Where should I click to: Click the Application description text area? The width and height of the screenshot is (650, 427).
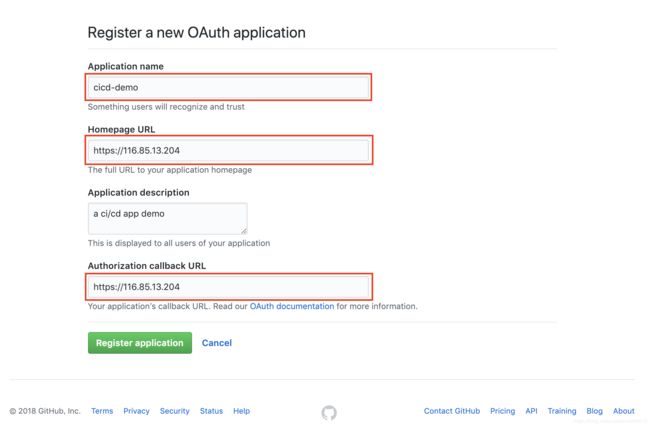[167, 218]
